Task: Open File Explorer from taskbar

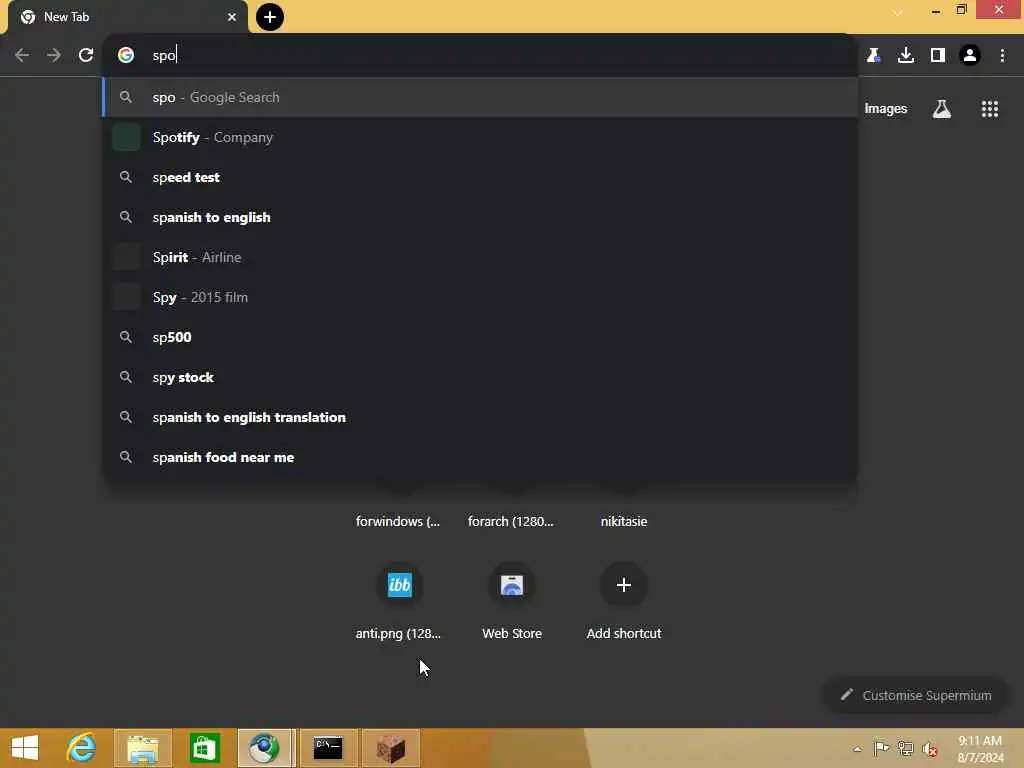Action: pos(143,748)
